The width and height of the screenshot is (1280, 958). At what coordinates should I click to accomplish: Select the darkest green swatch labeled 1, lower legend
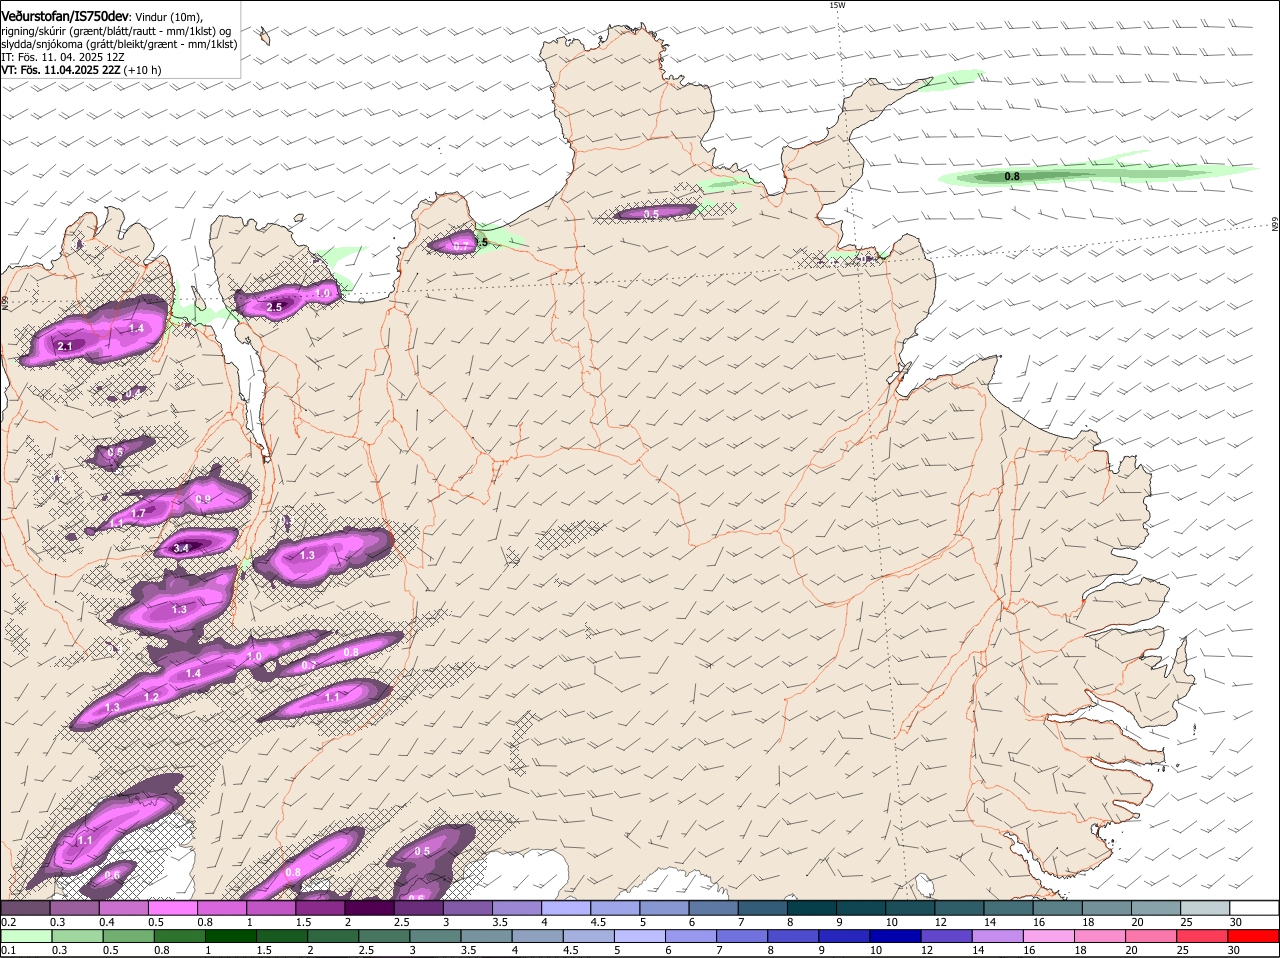(230, 937)
